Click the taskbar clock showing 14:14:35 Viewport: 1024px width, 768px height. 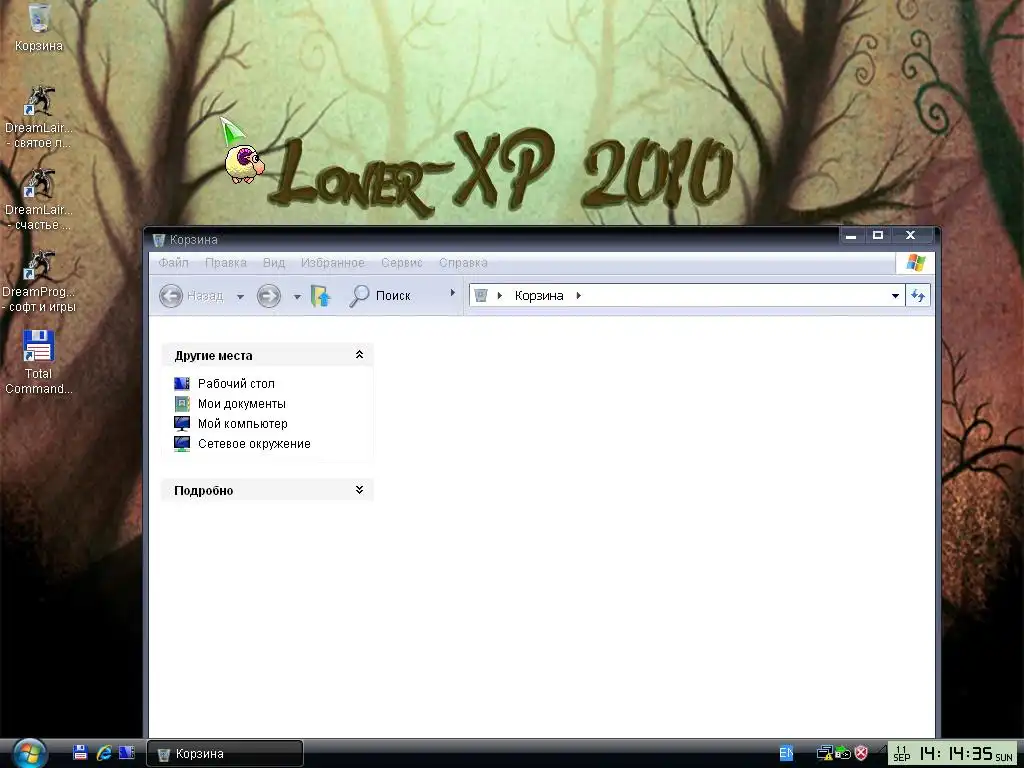(x=952, y=754)
